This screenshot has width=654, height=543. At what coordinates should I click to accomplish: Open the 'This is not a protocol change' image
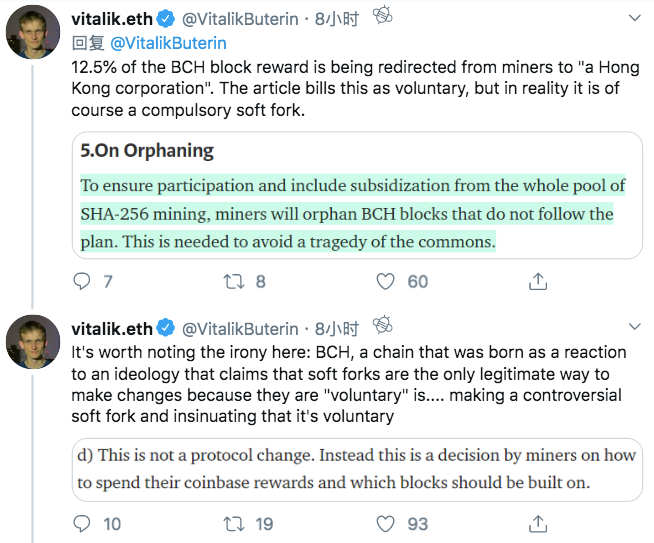point(357,470)
